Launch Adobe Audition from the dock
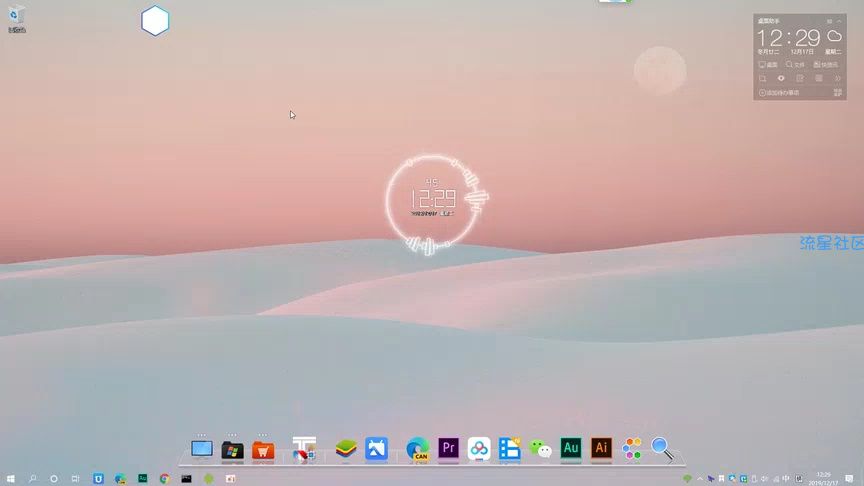The height and width of the screenshot is (486, 864). pyautogui.click(x=571, y=448)
